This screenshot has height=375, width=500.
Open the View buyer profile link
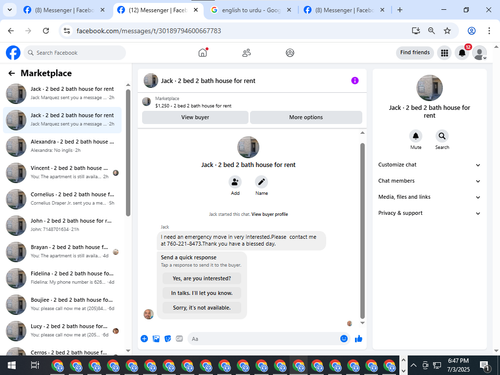coord(269,214)
